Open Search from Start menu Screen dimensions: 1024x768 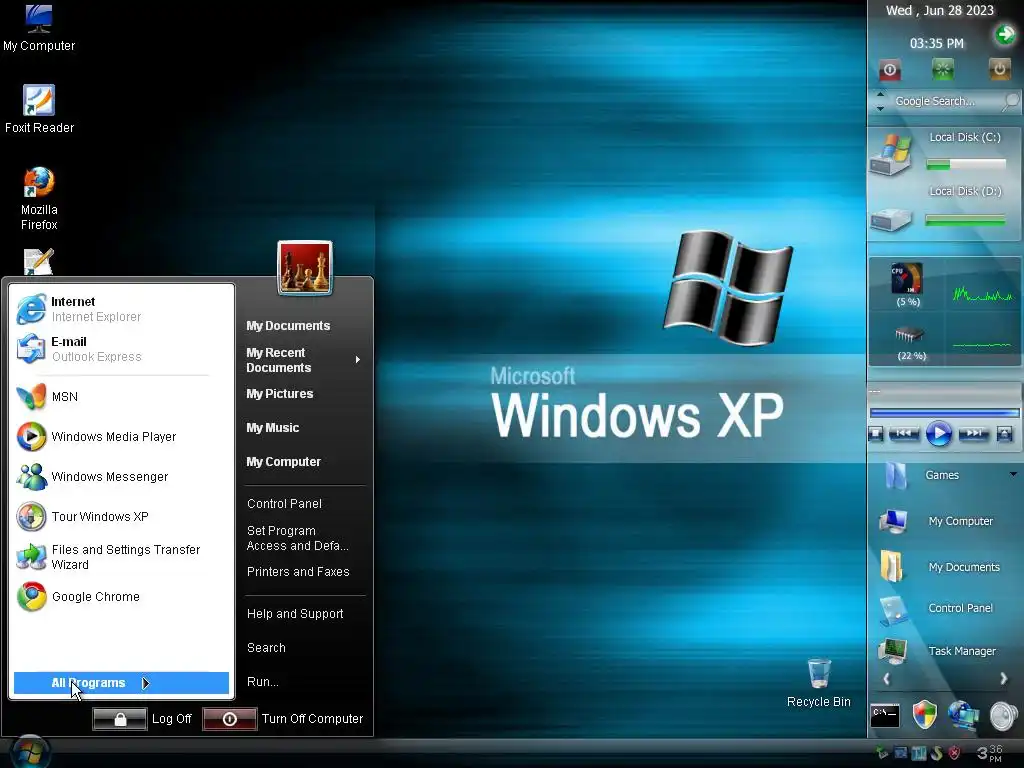point(266,648)
